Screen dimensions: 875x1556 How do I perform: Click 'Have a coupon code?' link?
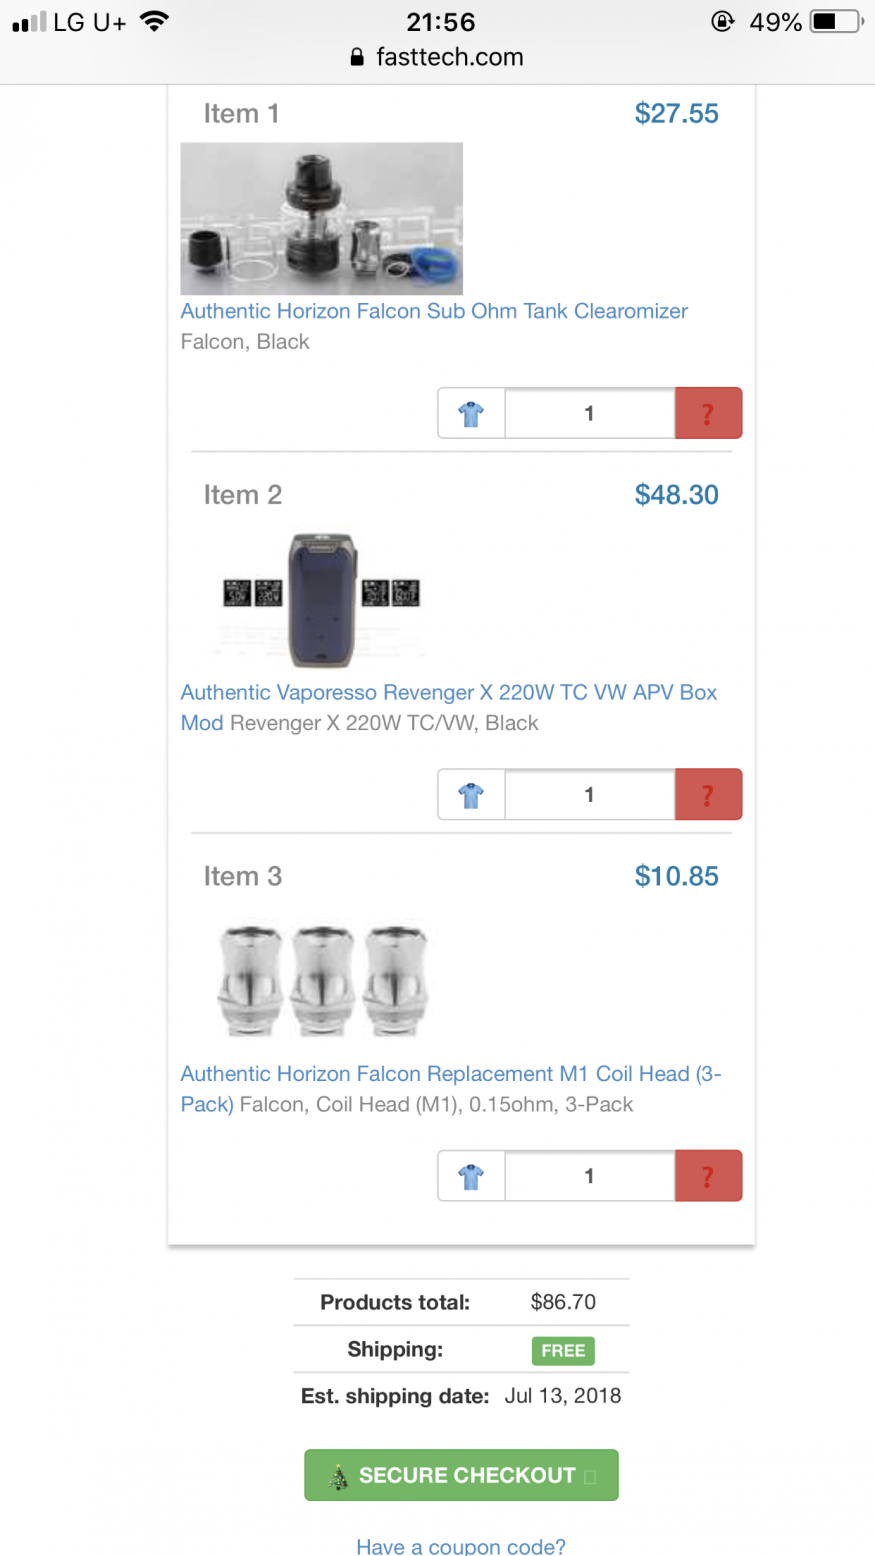461,1546
